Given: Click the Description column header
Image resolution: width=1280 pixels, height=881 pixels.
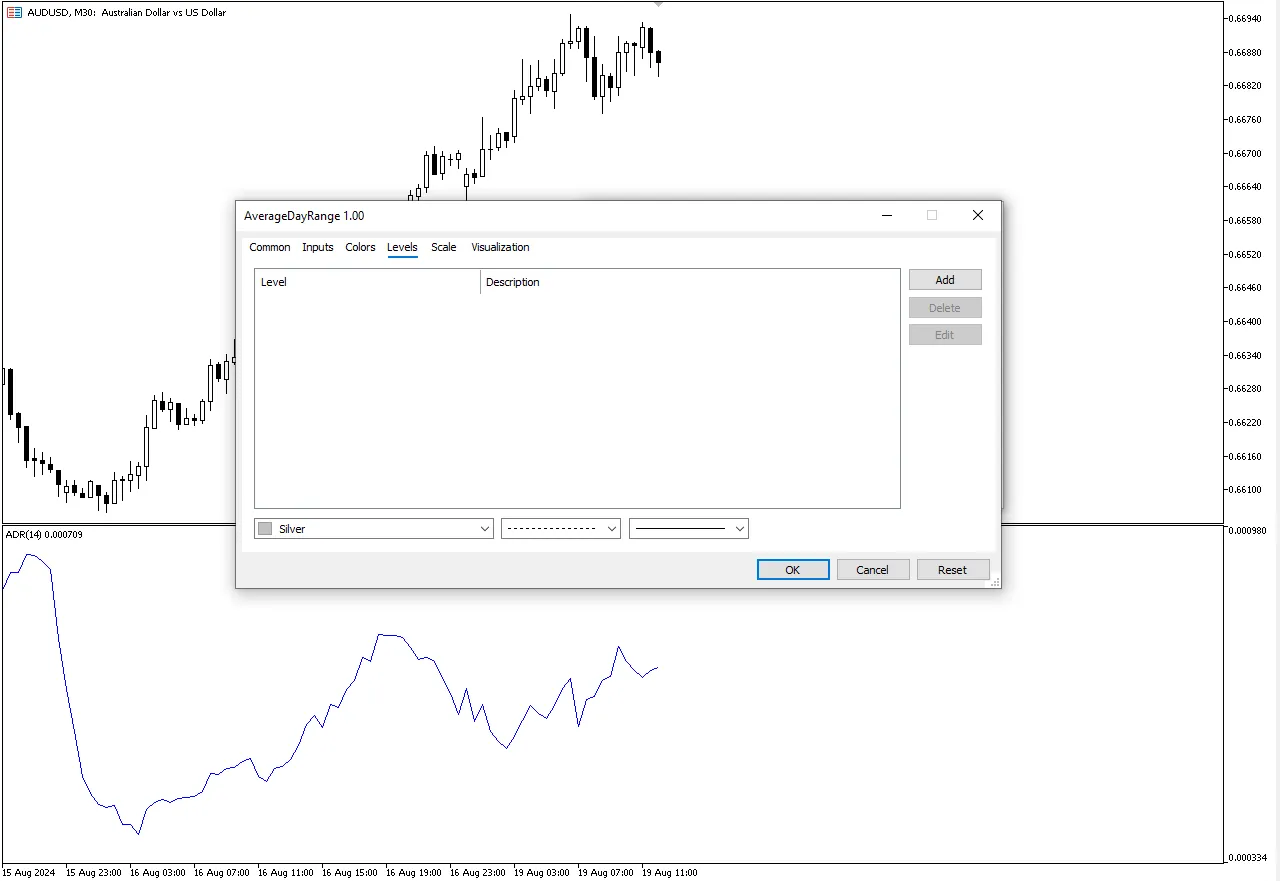Looking at the screenshot, I should [x=690, y=282].
